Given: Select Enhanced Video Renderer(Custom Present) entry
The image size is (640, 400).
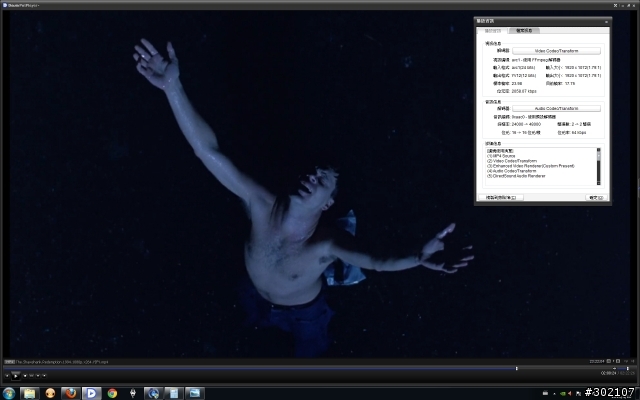Looking at the screenshot, I should point(531,166).
